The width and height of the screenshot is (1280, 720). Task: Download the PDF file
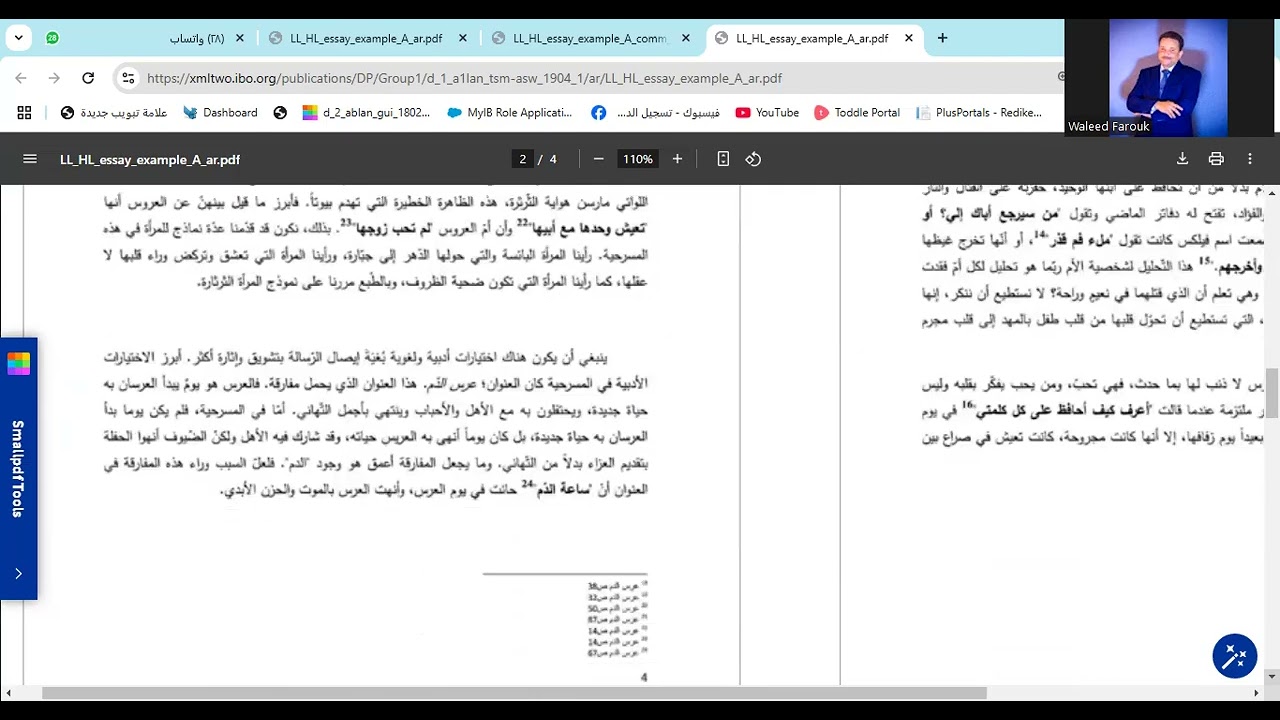tap(1182, 159)
